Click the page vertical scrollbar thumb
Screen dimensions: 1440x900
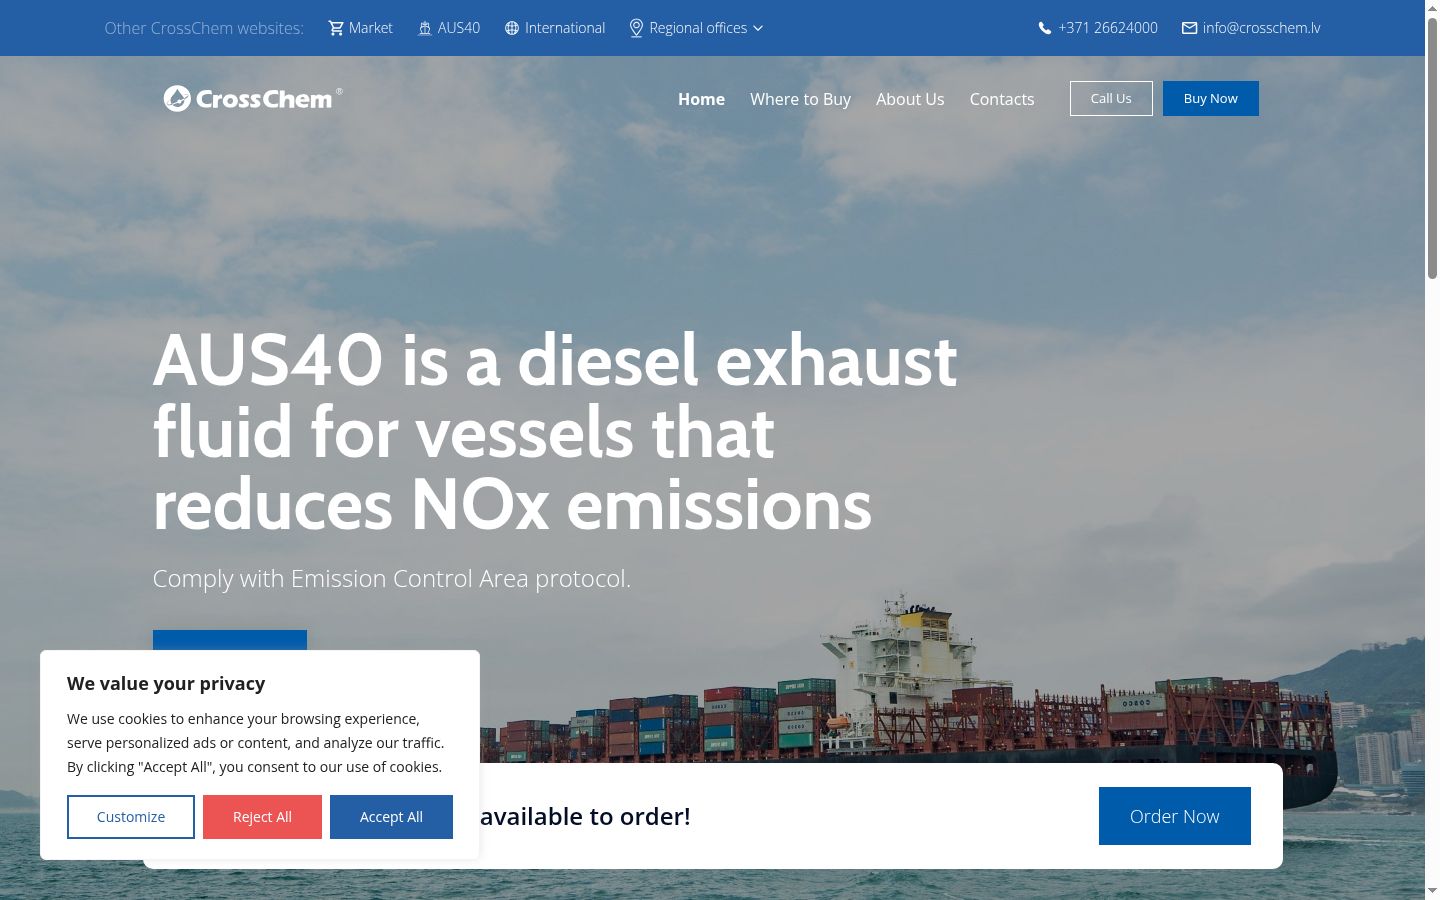(1432, 148)
